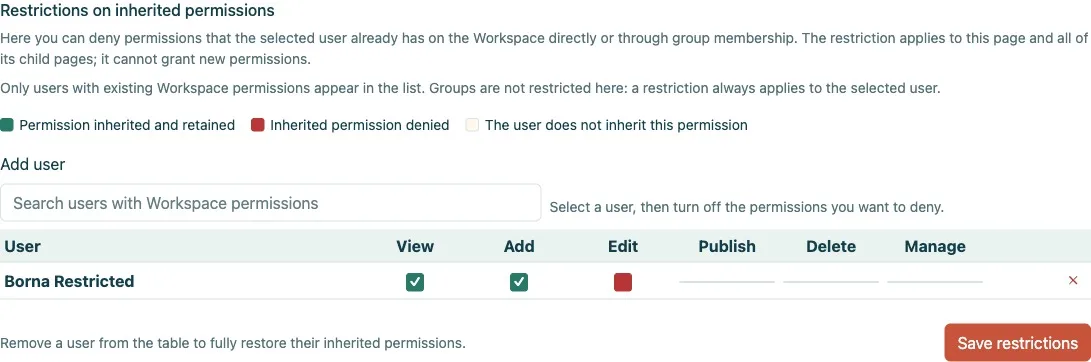Uncheck View permission for Borna Restricted
The image size is (1091, 362).
click(x=415, y=282)
